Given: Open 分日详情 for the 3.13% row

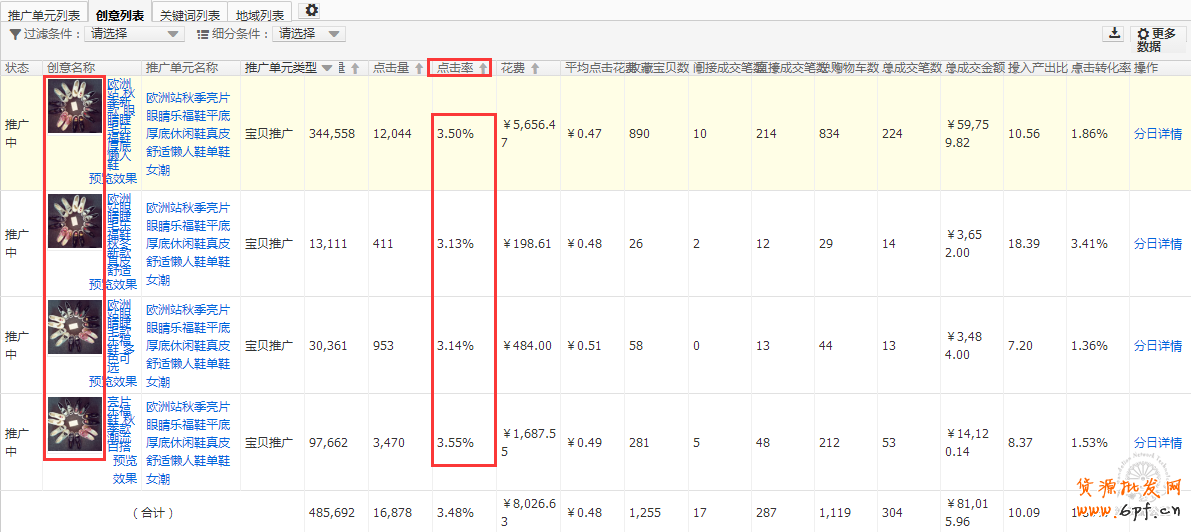Looking at the screenshot, I should click(x=1157, y=244).
